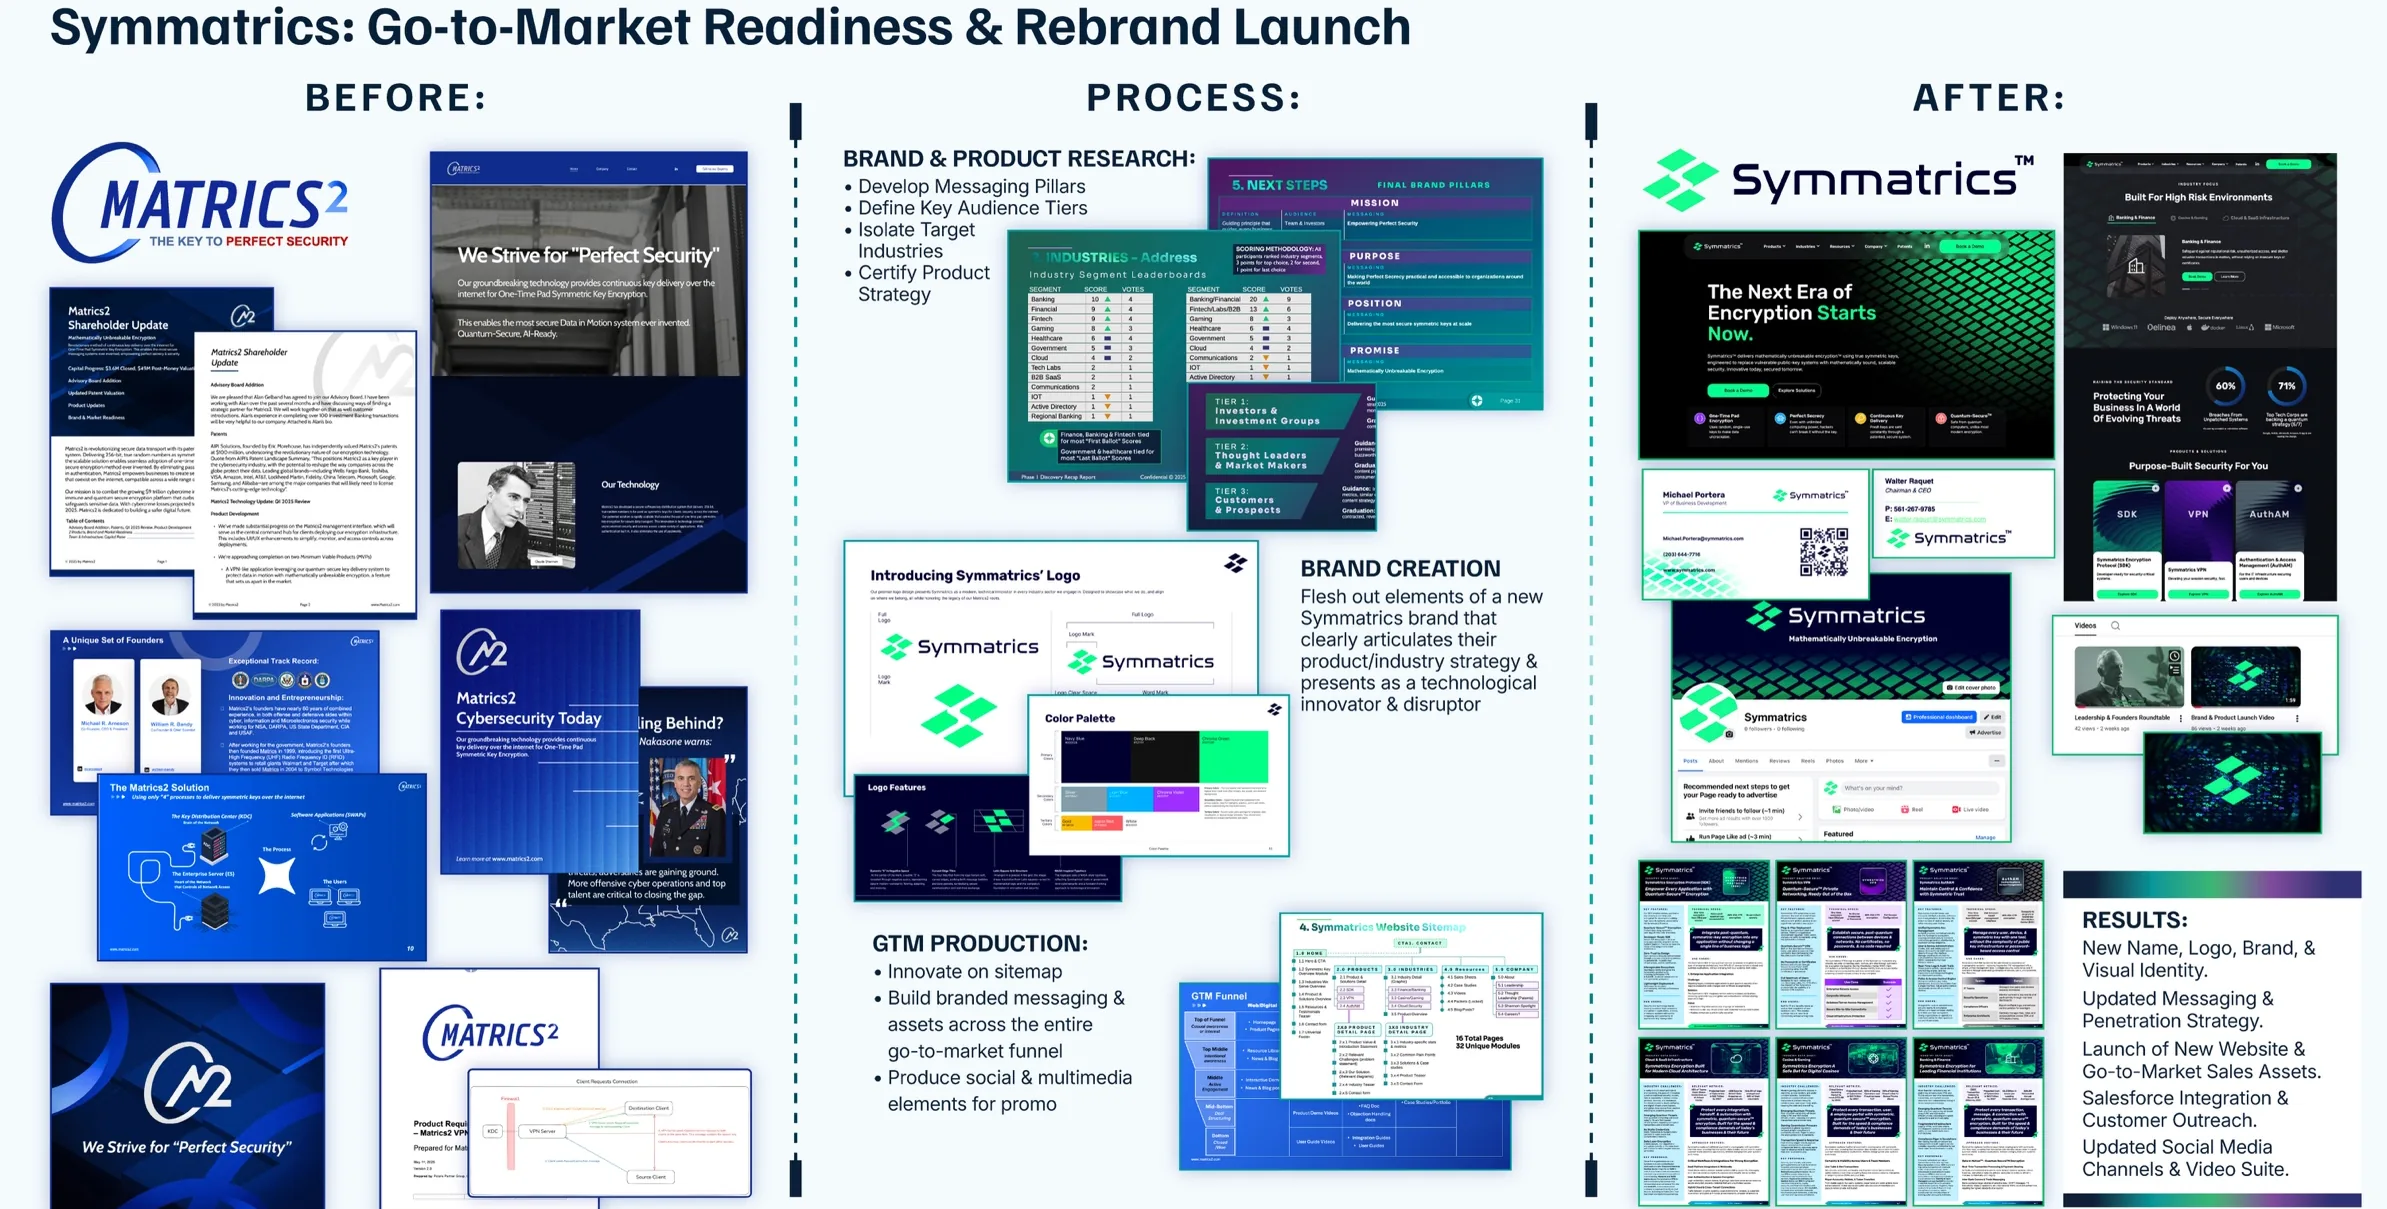Open the three-dot menu for Brand & Product Launch Video
The image size is (2387, 1209).
2297,718
